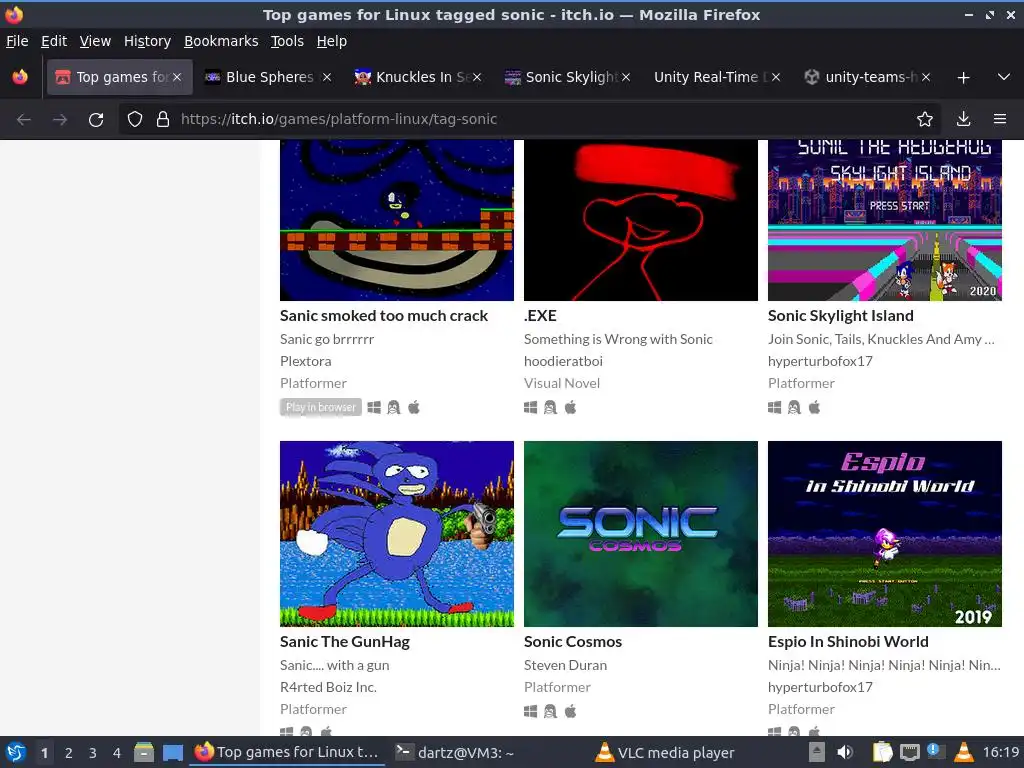Visit hyperturbofox17 under Sonic Skylight Island
This screenshot has height=768, width=1024.
[820, 361]
